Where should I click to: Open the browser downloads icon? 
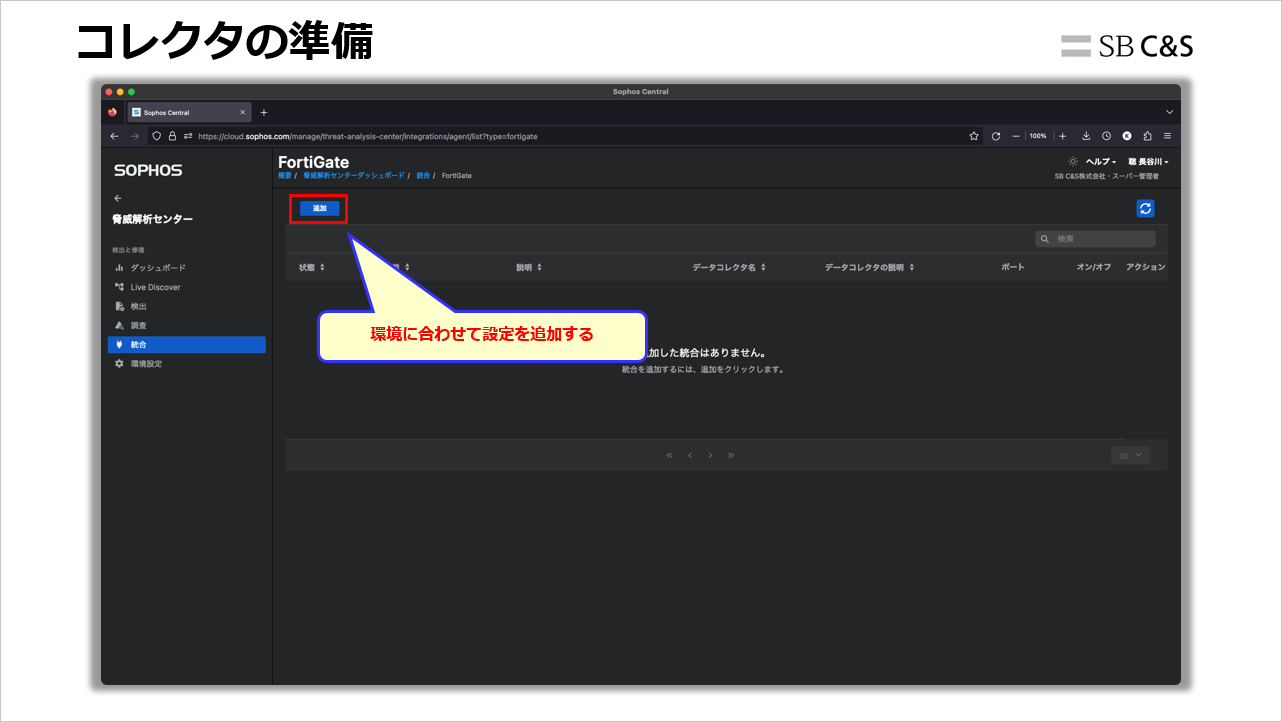click(1086, 136)
